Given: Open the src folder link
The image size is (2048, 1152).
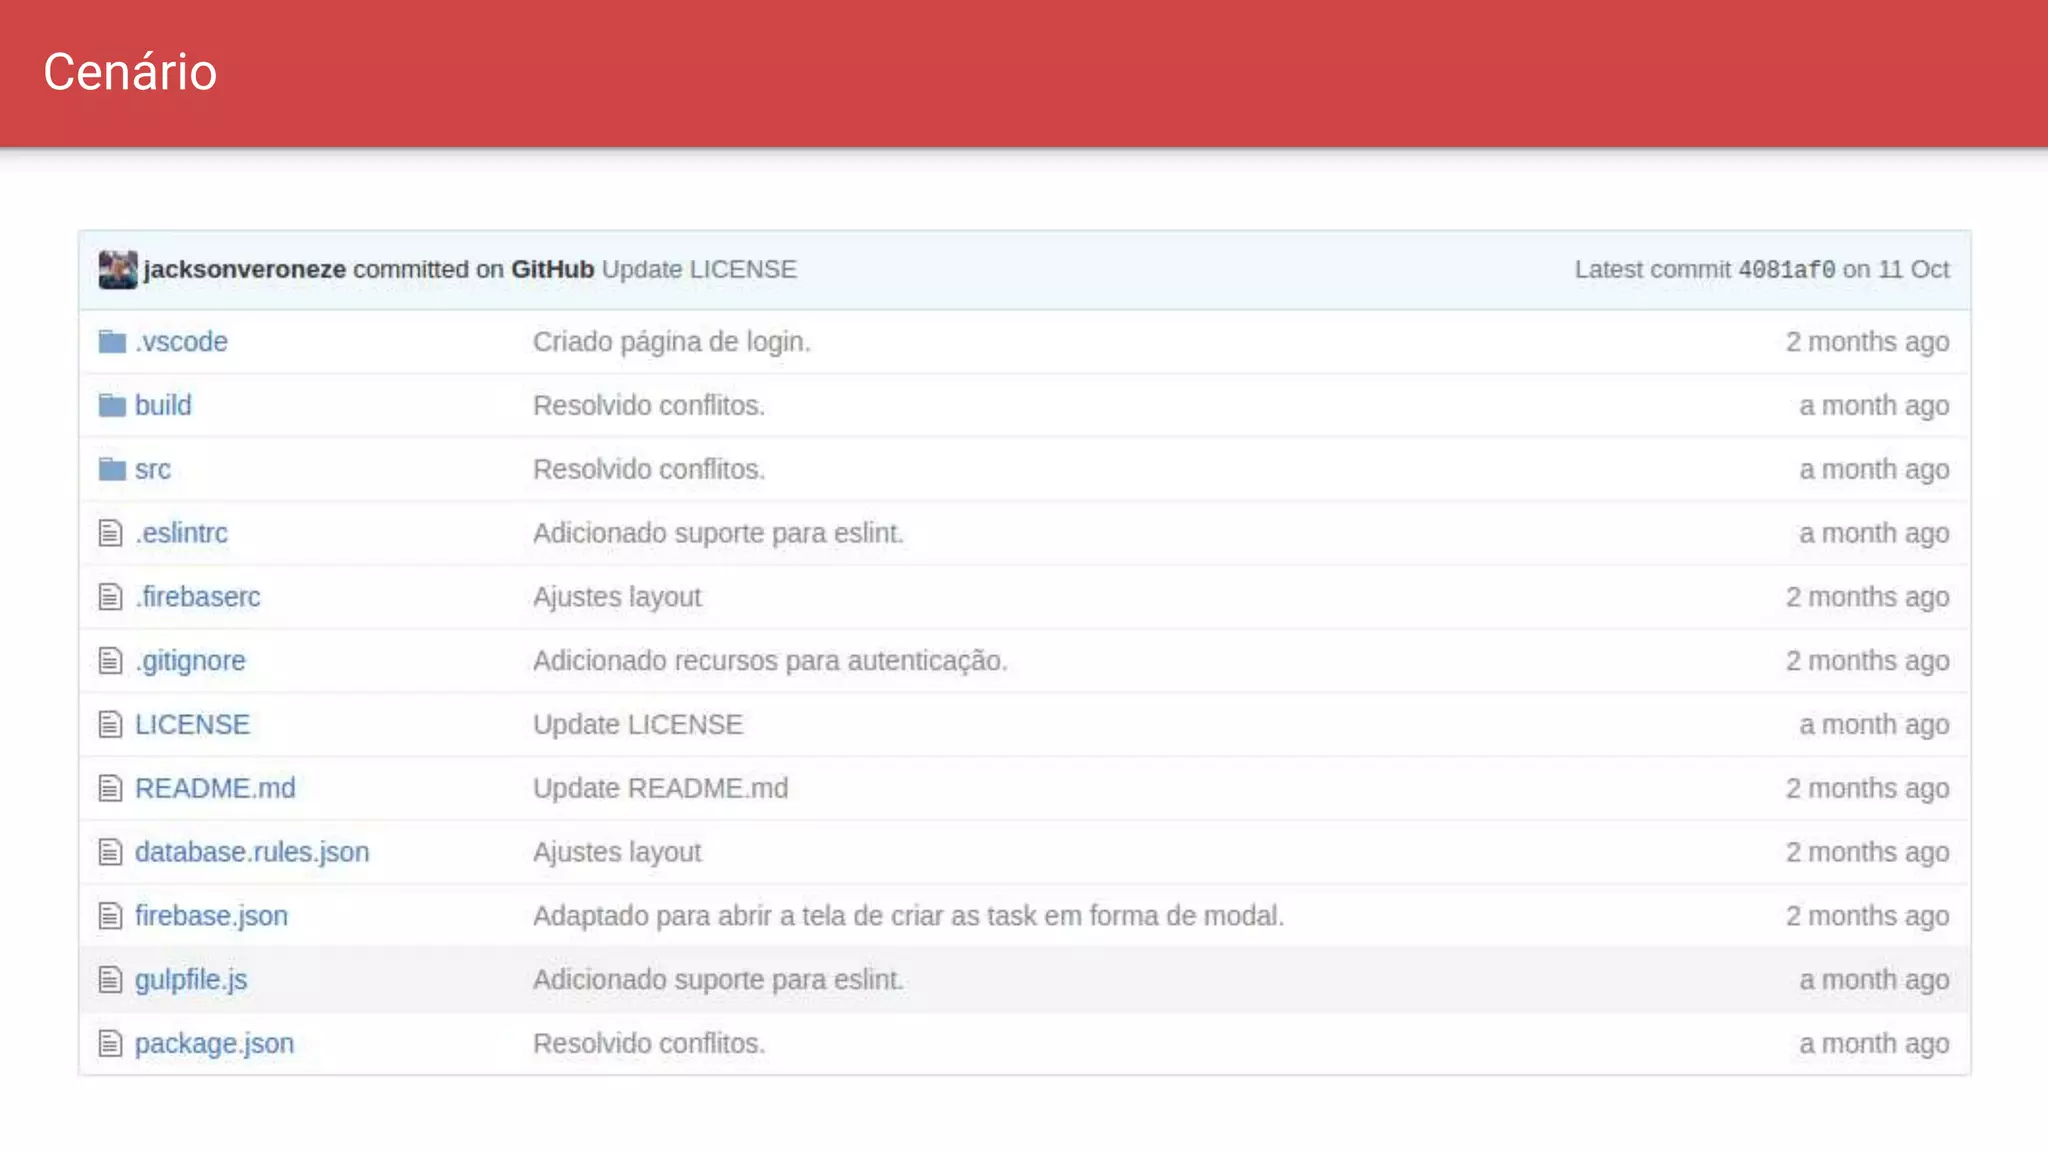Looking at the screenshot, I should [153, 470].
